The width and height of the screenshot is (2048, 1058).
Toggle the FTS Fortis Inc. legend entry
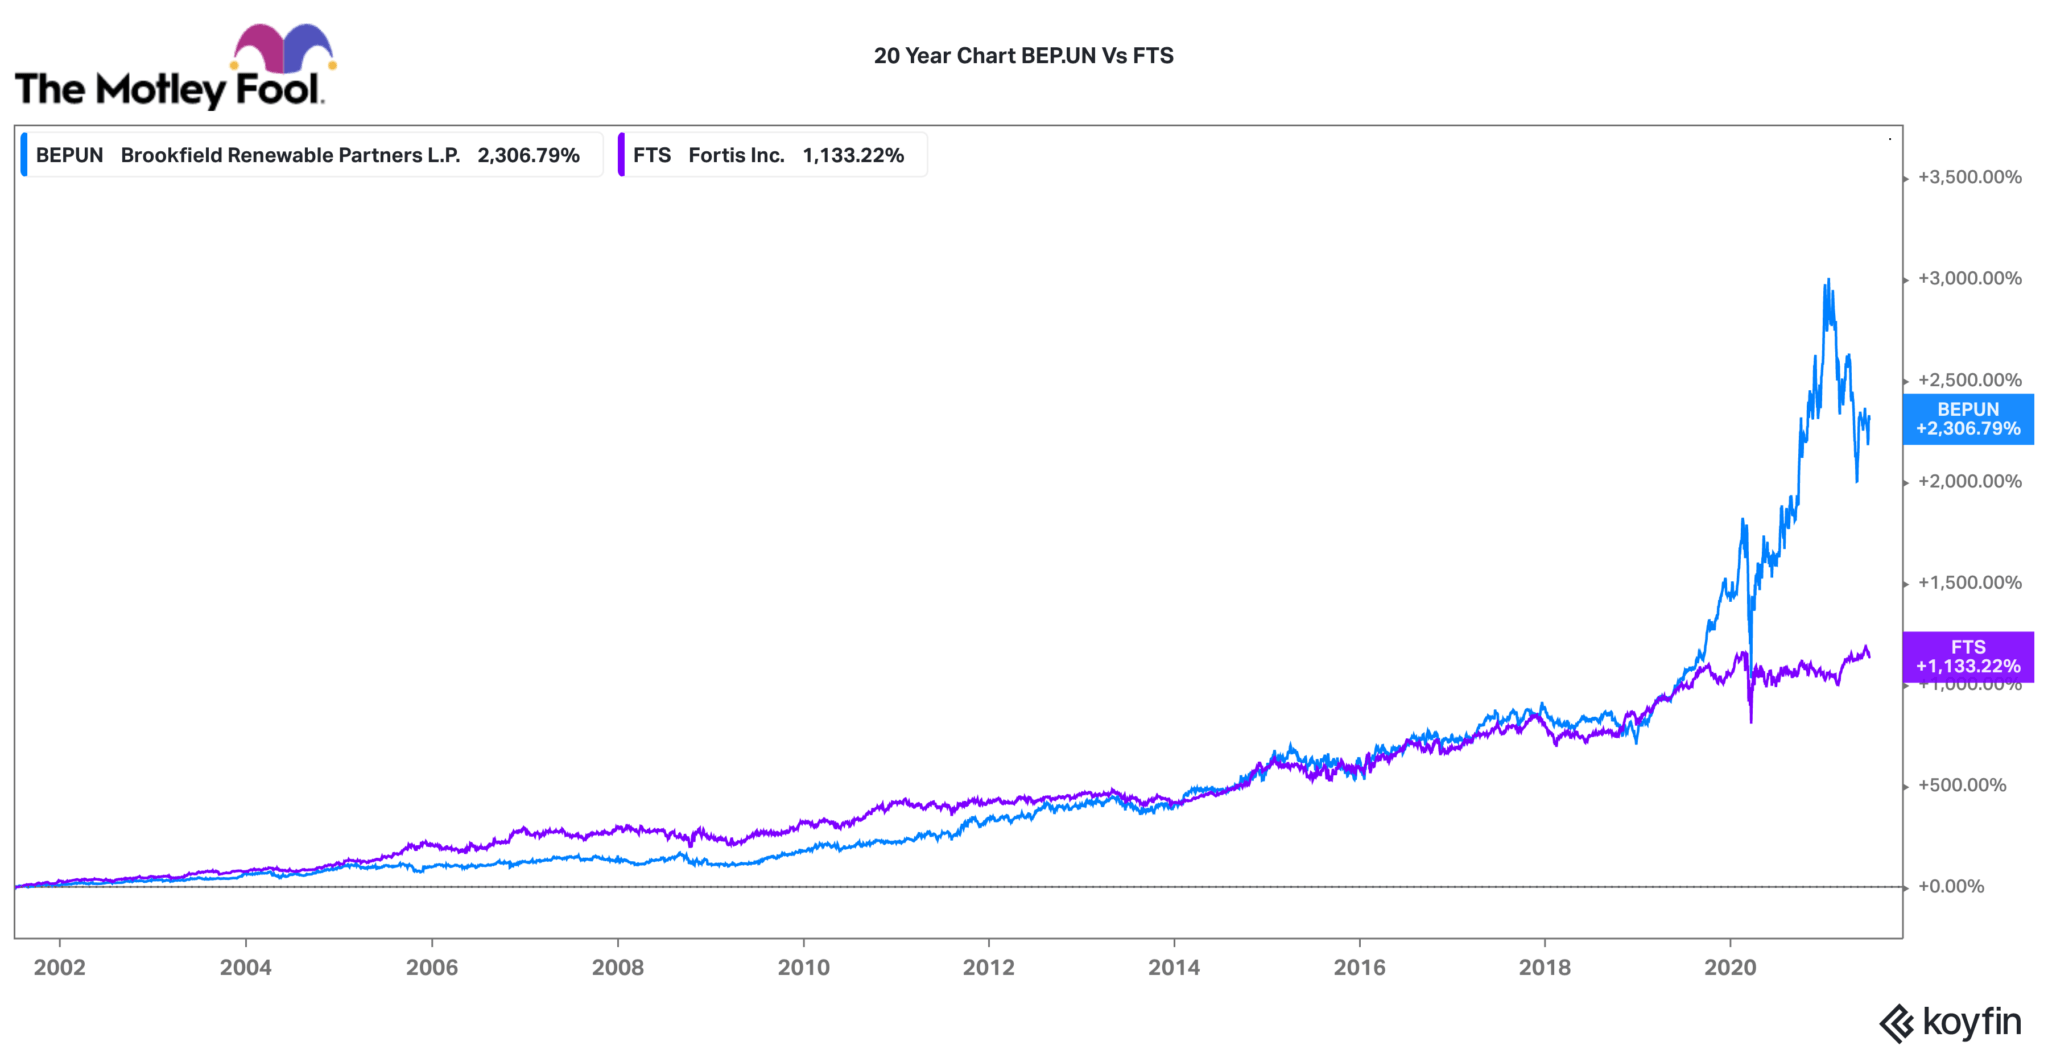pos(768,155)
